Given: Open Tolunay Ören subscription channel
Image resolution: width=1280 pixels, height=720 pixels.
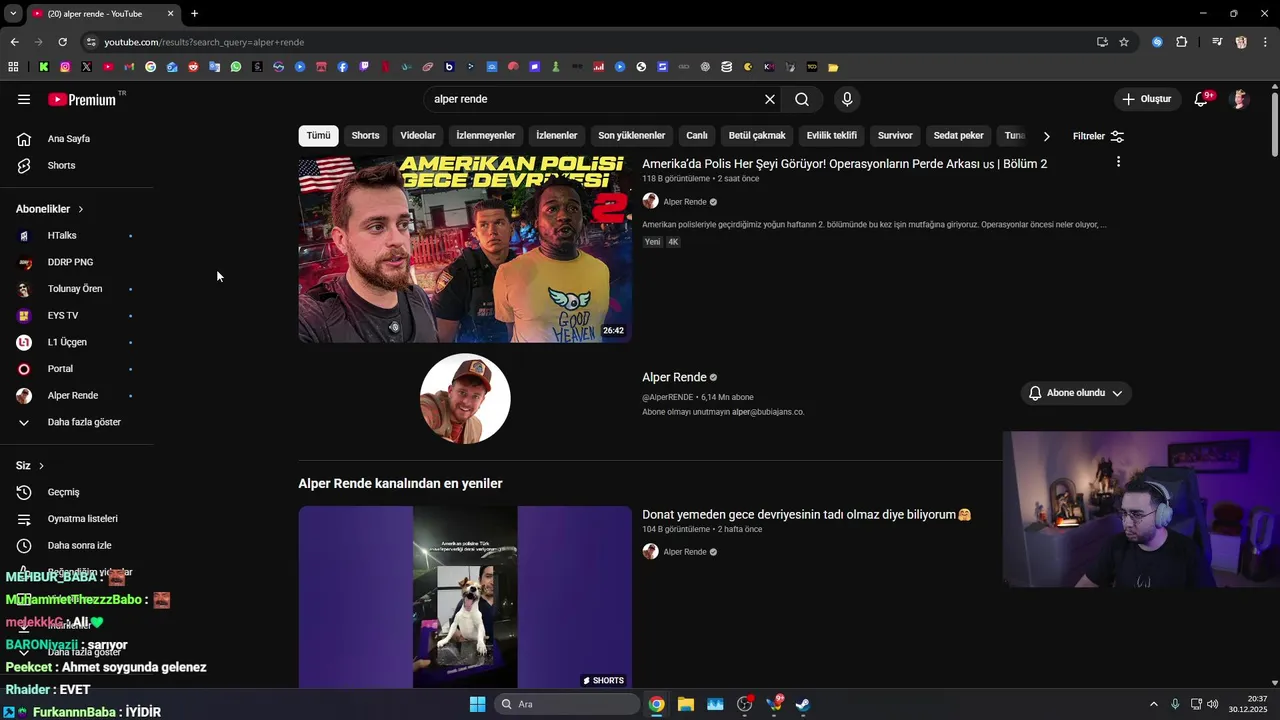Looking at the screenshot, I should pos(77,289).
